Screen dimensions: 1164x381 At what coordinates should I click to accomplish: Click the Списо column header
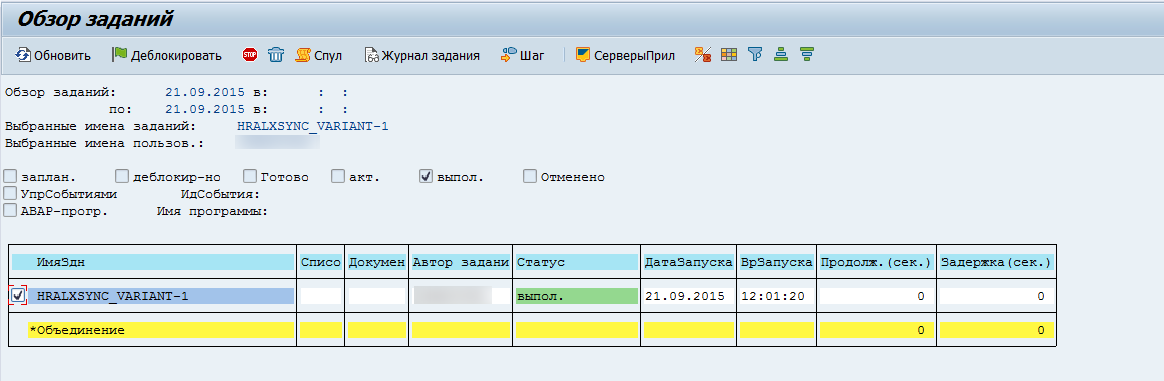321,262
